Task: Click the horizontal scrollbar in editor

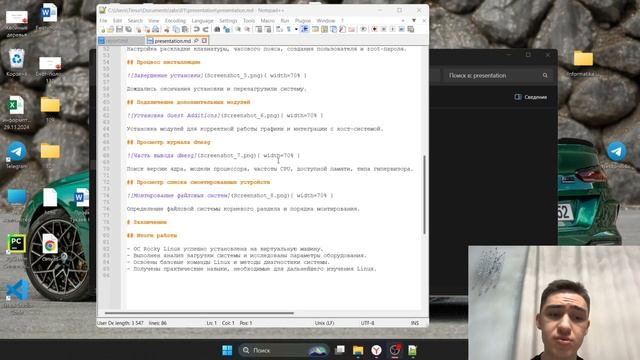Action: (x=199, y=313)
